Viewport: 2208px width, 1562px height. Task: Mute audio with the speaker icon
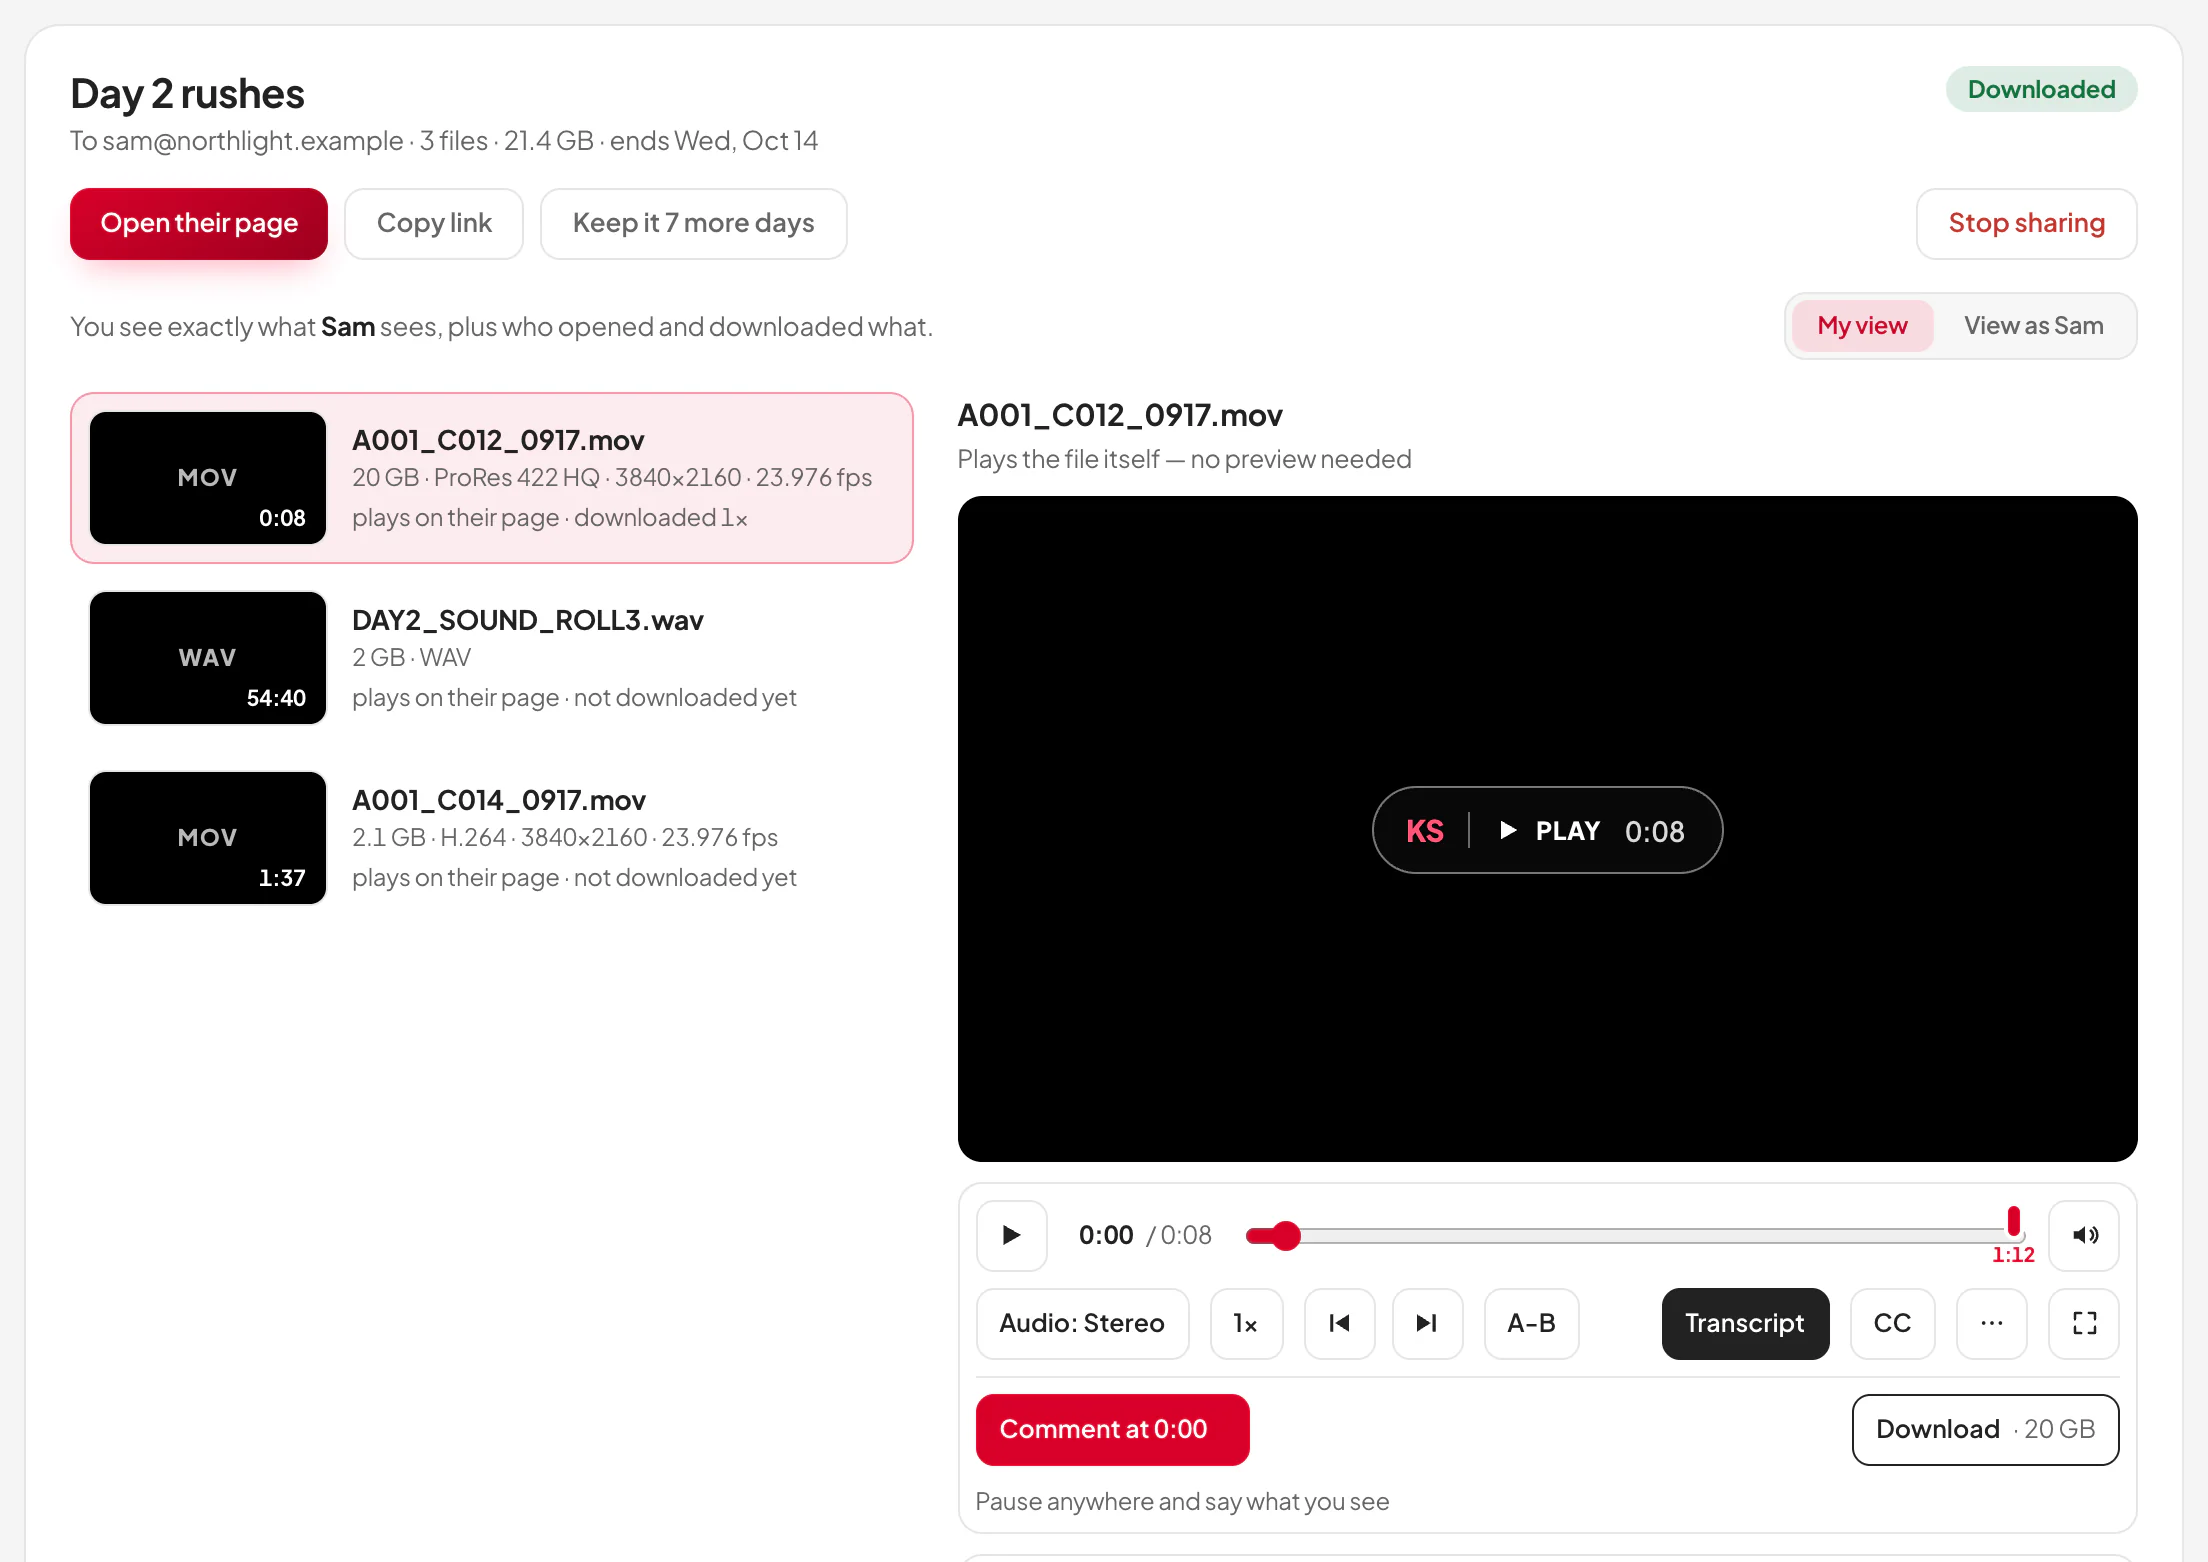pos(2084,1235)
